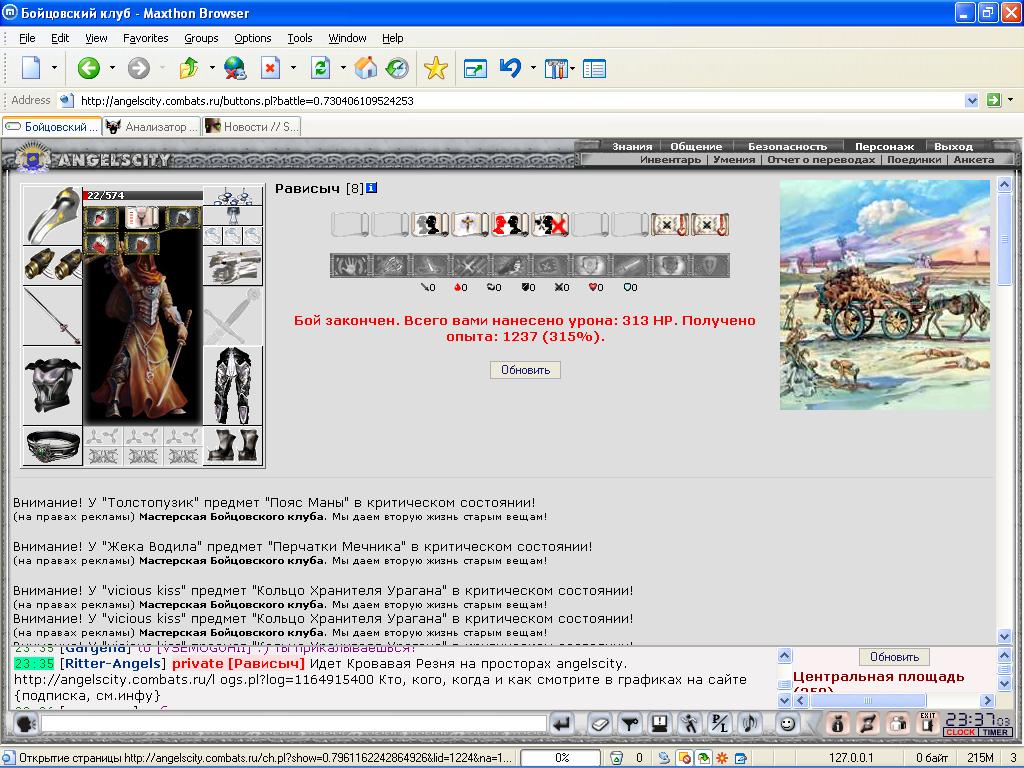1024x768 pixels.
Task: Click the Ritter-Angels nickname in chat
Action: coord(112,664)
